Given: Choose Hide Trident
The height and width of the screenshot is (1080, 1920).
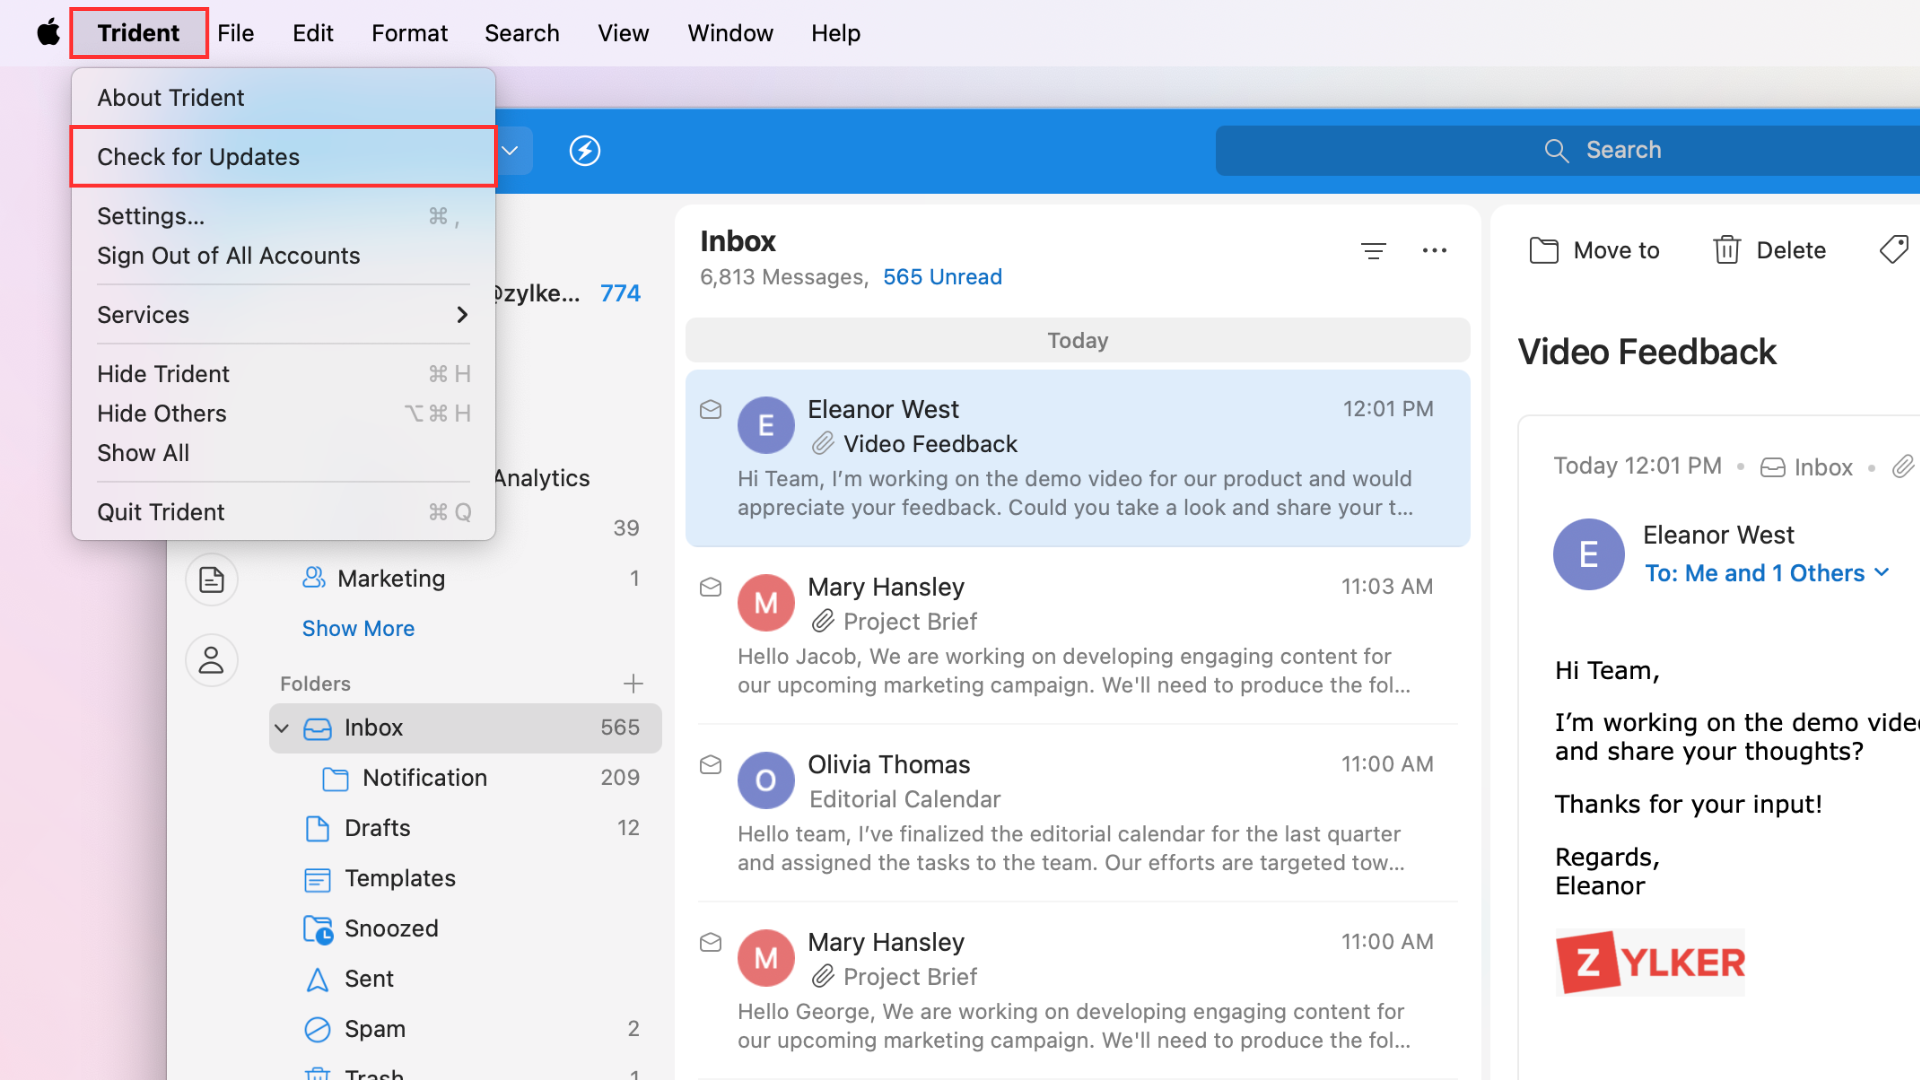Looking at the screenshot, I should [x=283, y=374].
